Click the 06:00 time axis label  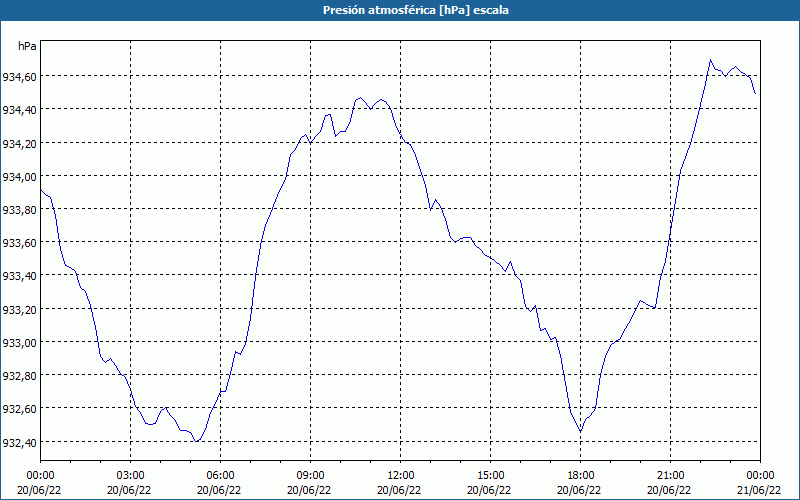click(x=220, y=476)
